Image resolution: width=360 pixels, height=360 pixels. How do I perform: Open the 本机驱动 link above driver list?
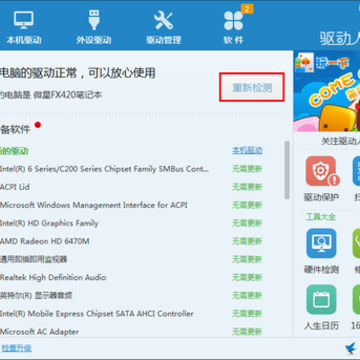(x=247, y=151)
